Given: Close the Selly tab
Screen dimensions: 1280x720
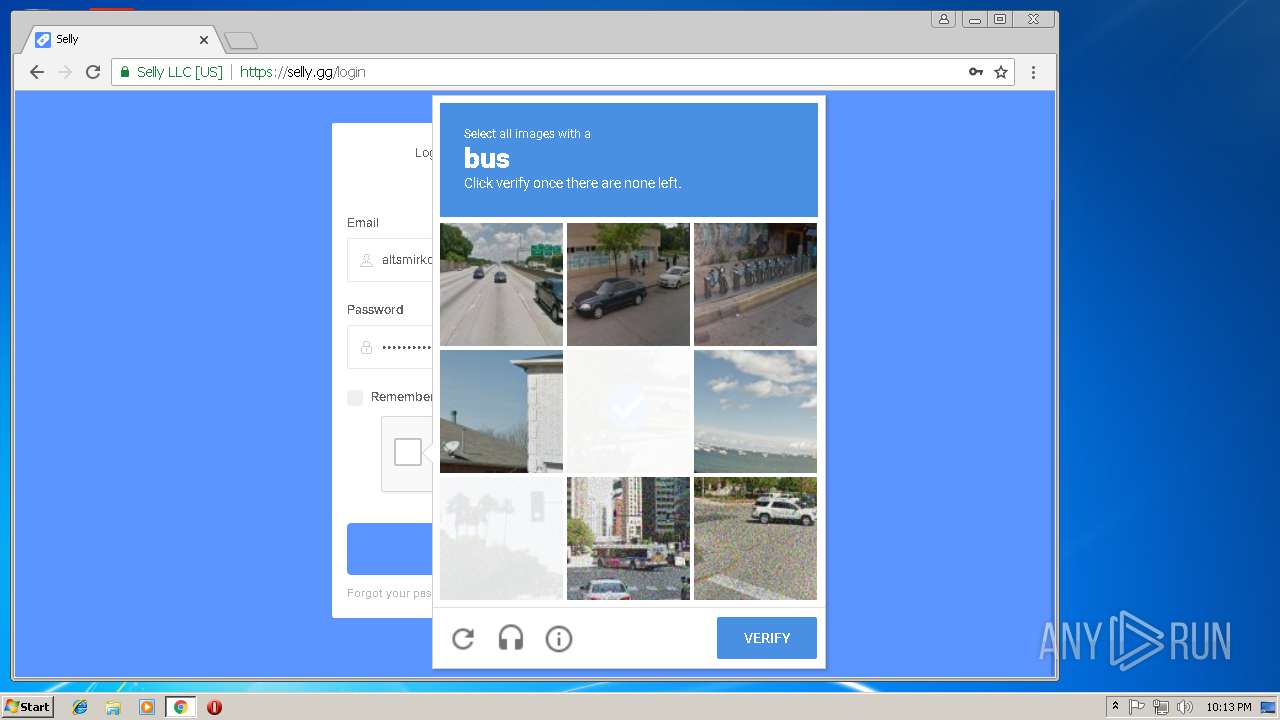Looking at the screenshot, I should click(204, 40).
